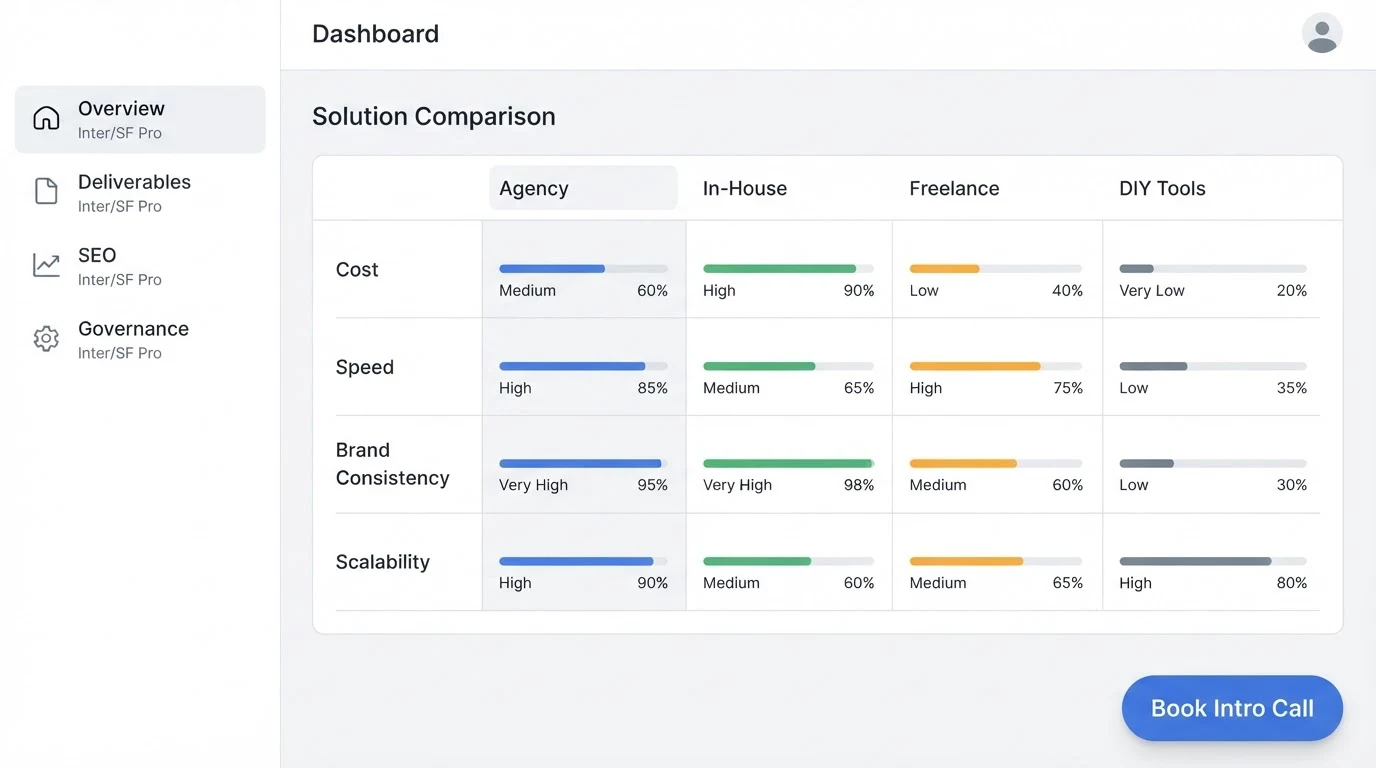Image resolution: width=1376 pixels, height=768 pixels.
Task: Select the SEO sidebar entry
Action: tap(140, 266)
